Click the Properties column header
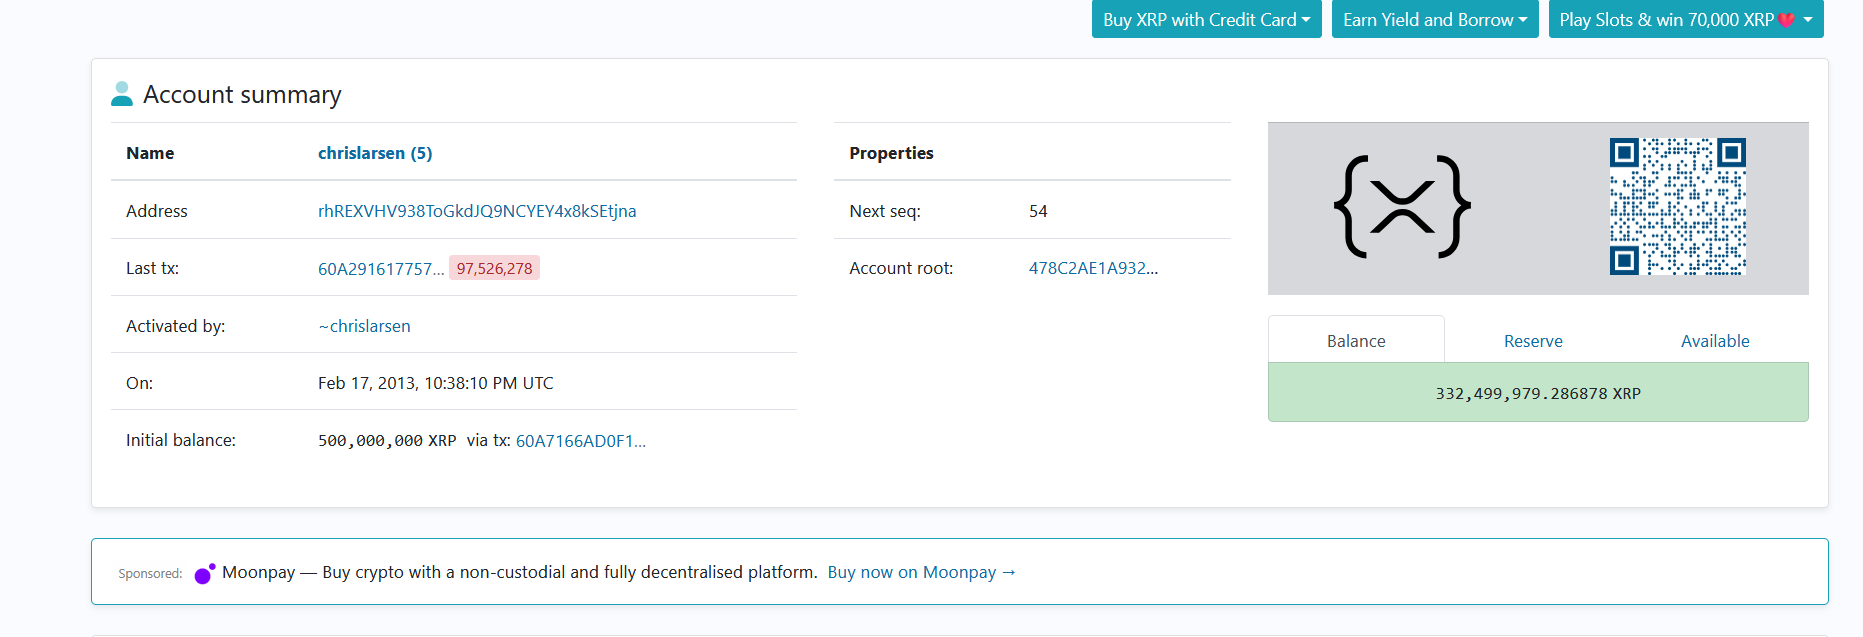1863x637 pixels. 891,153
